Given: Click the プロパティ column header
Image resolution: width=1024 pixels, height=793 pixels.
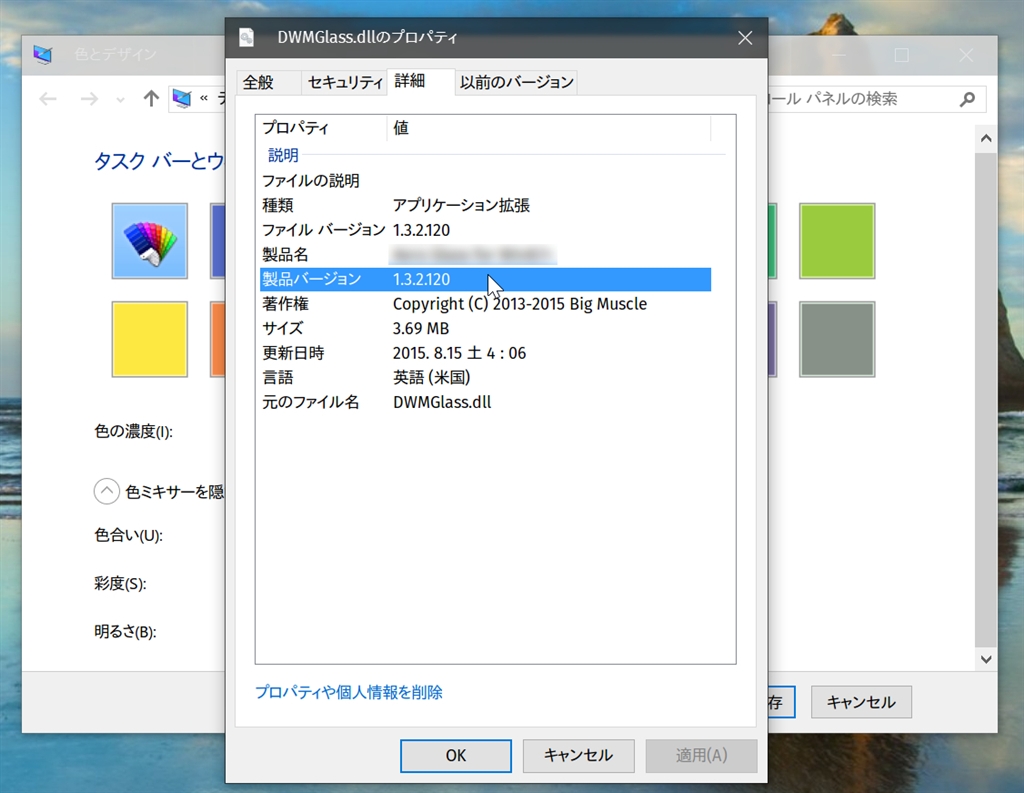Looking at the screenshot, I should pyautogui.click(x=323, y=128).
